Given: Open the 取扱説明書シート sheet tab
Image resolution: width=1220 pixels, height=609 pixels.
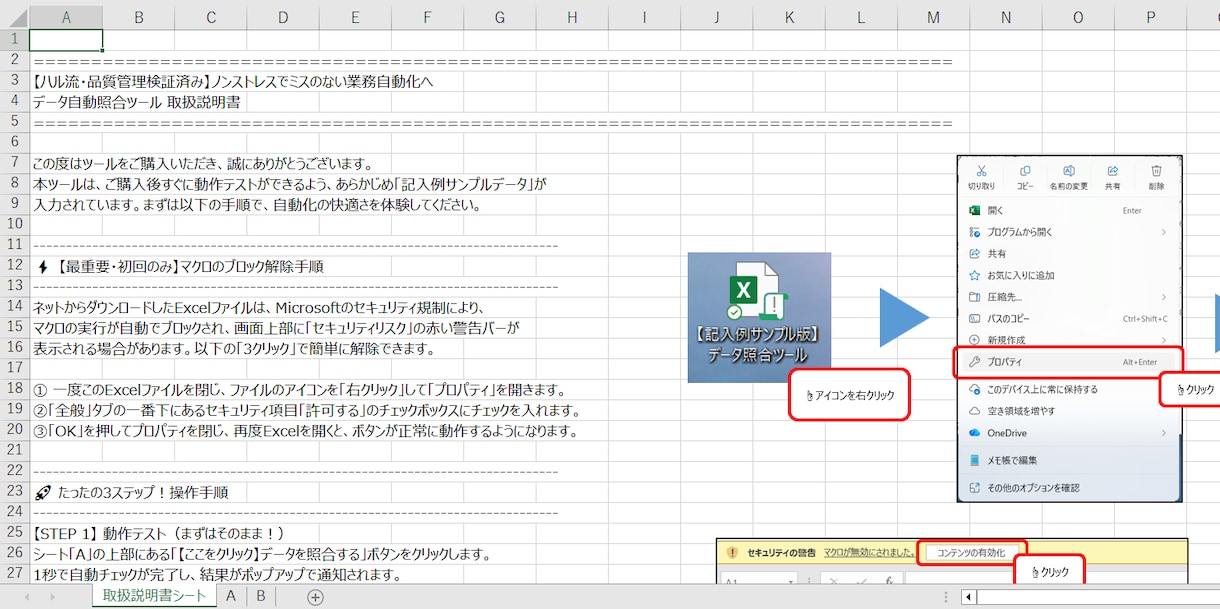Looking at the screenshot, I should (155, 596).
